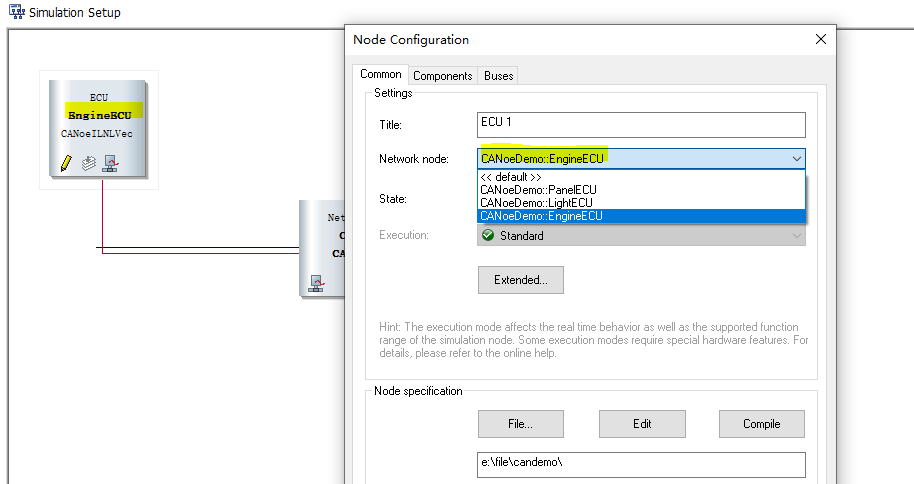The width and height of the screenshot is (914, 484).
Task: Click the network icon on the partially hidden block
Action: tap(317, 284)
